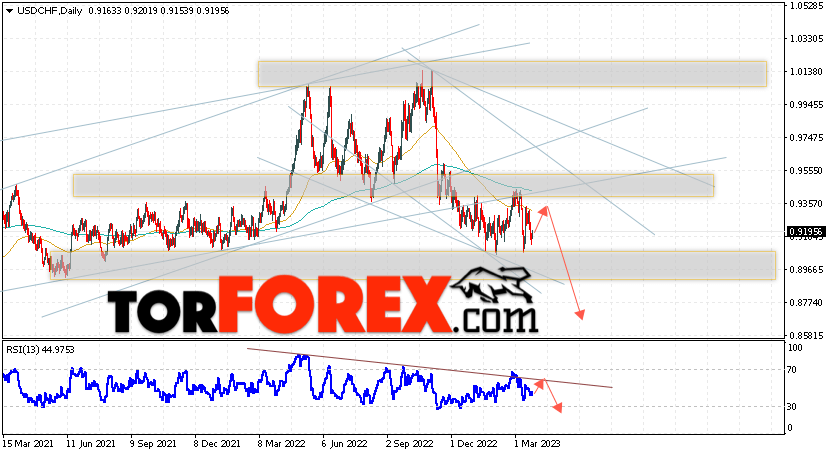Click the 0.87740 price axis label
This screenshot has height=455, width=830.
807,303
